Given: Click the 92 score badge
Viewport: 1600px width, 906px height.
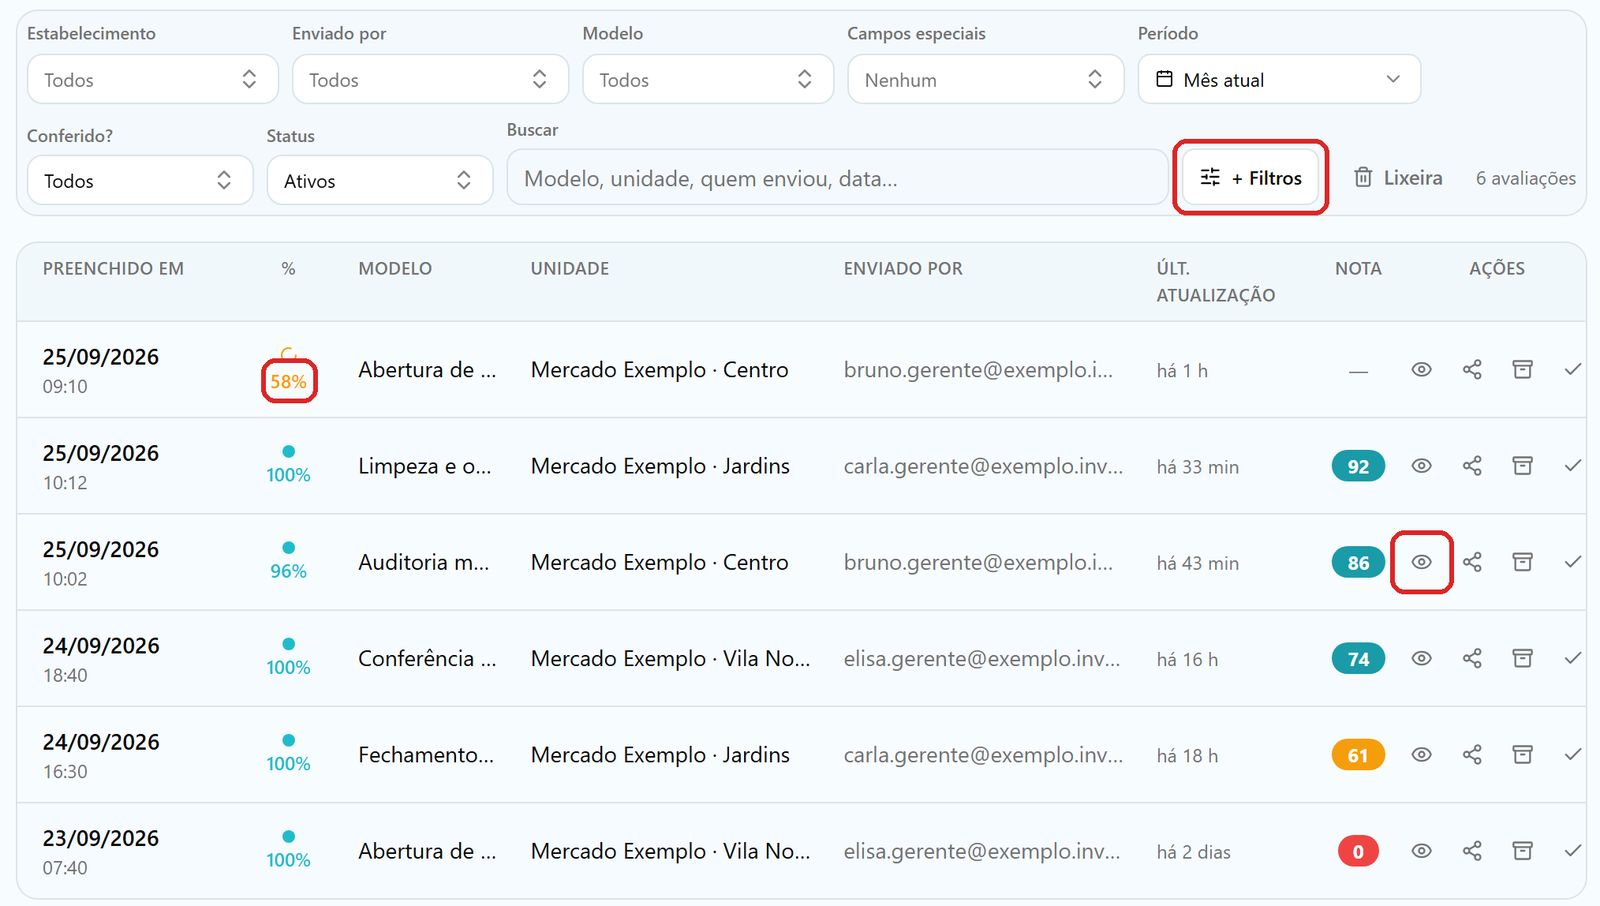Looking at the screenshot, I should click(x=1358, y=467).
